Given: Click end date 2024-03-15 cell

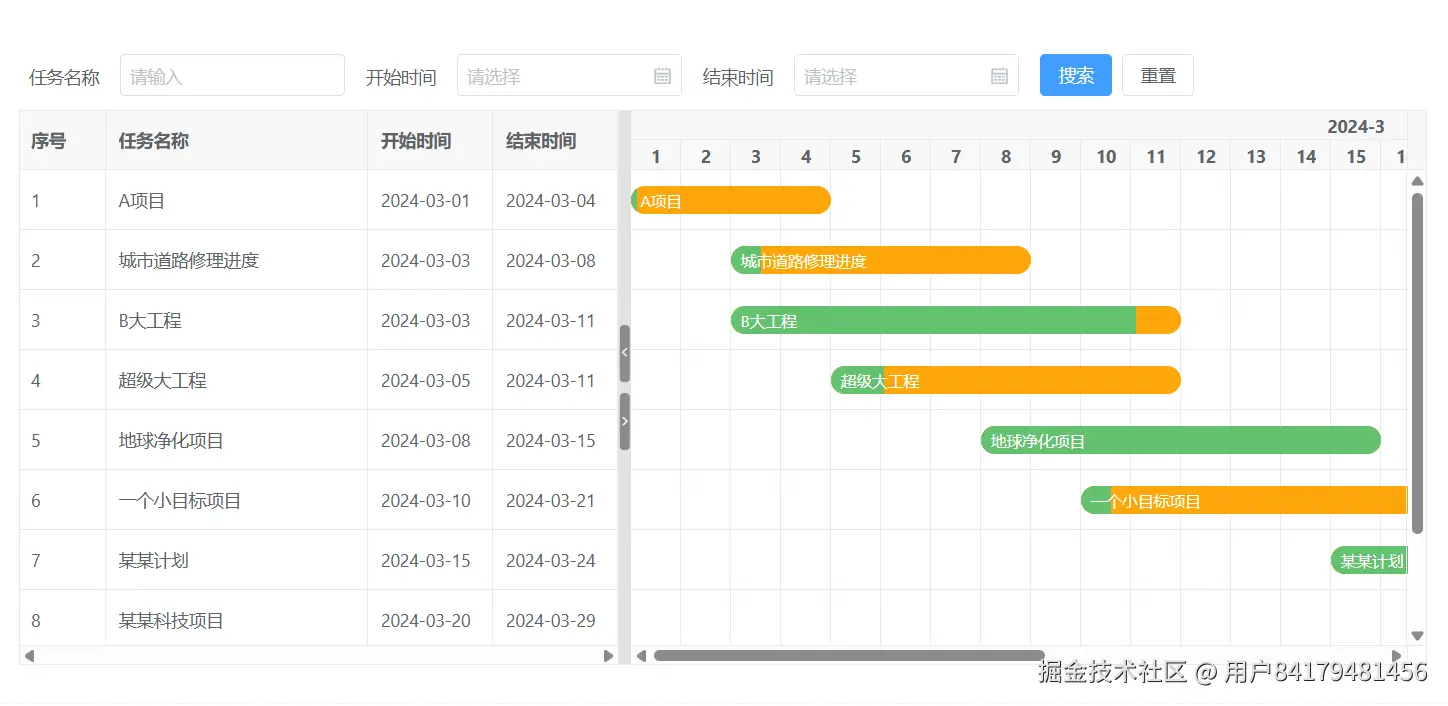Looking at the screenshot, I should coord(555,440).
